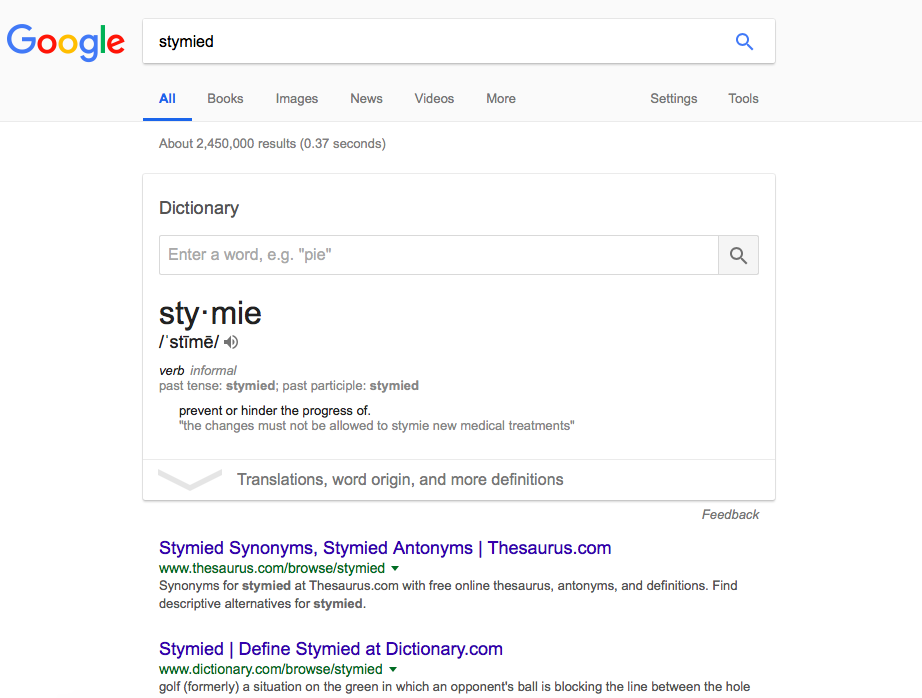The width and height of the screenshot is (922, 698).
Task: Click the Feedback link below the dictionary
Action: click(730, 514)
